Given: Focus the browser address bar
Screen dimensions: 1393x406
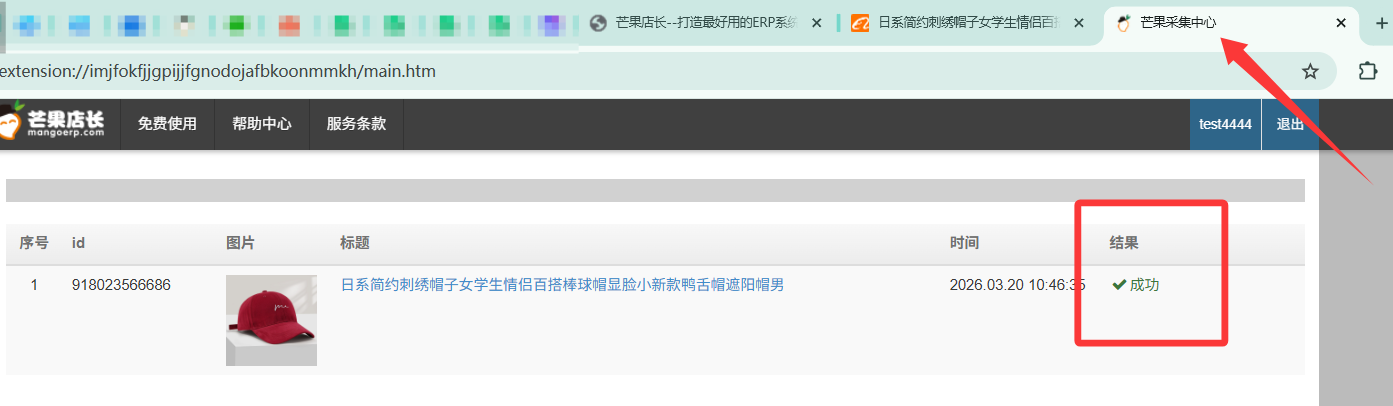Looking at the screenshot, I should coord(600,72).
